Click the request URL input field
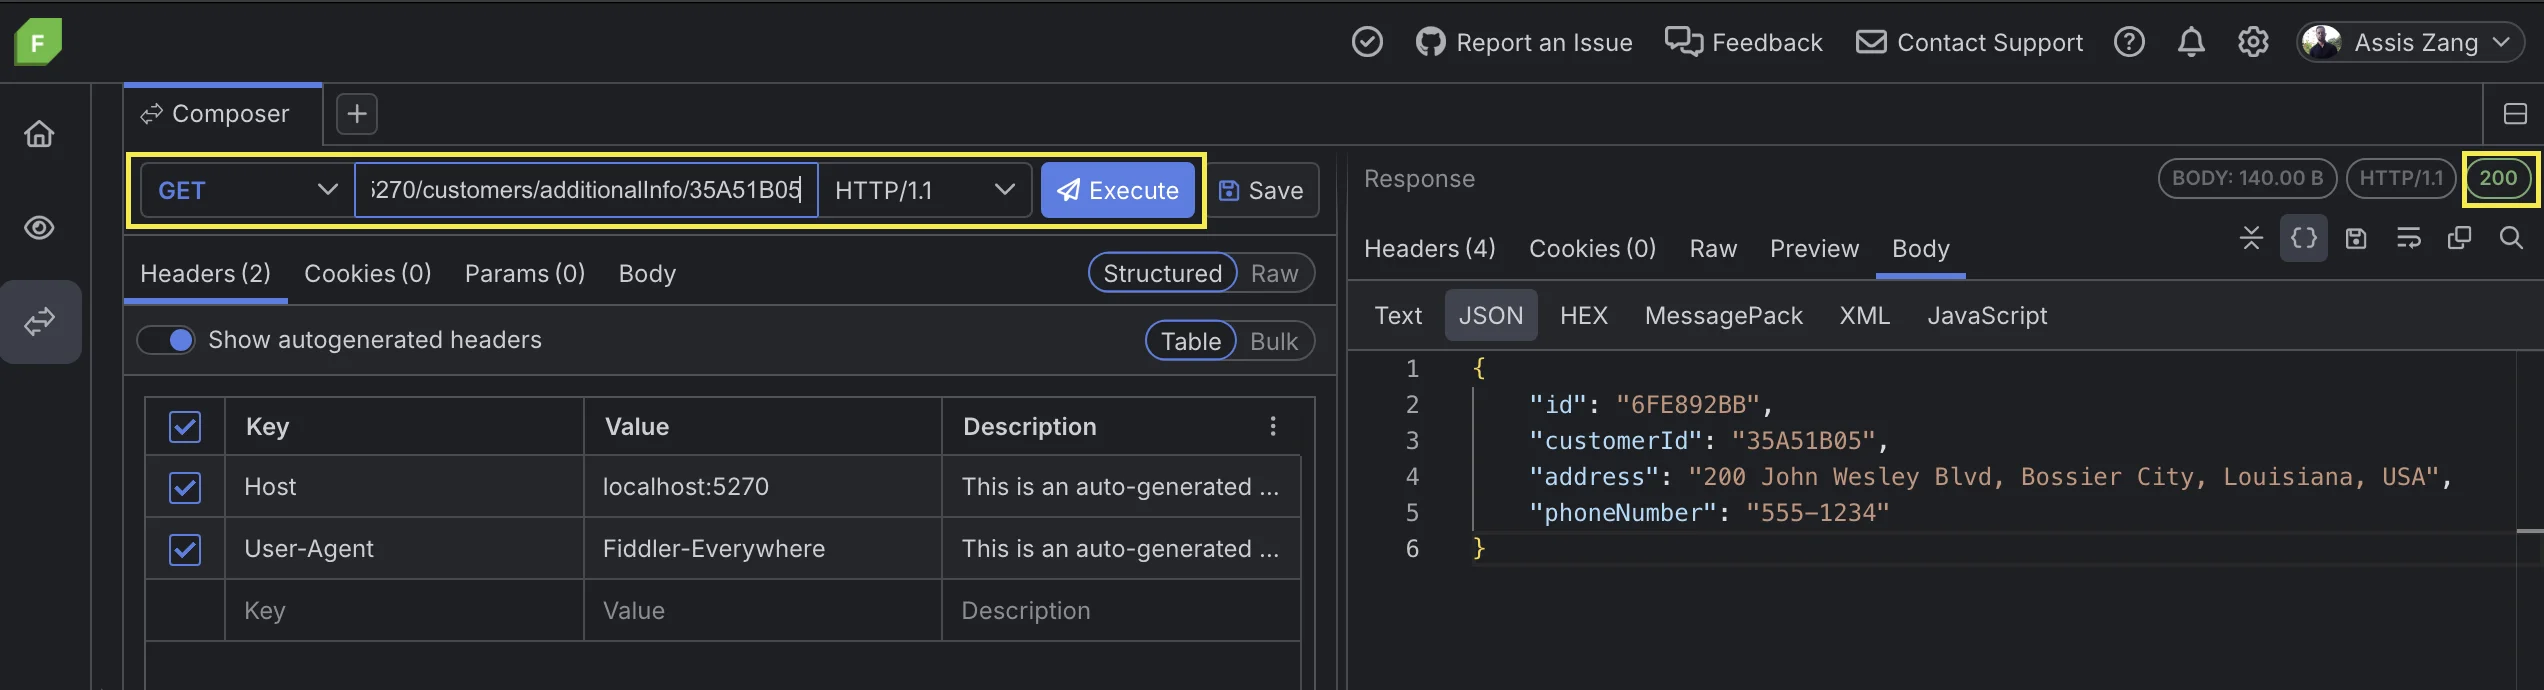 coord(586,190)
